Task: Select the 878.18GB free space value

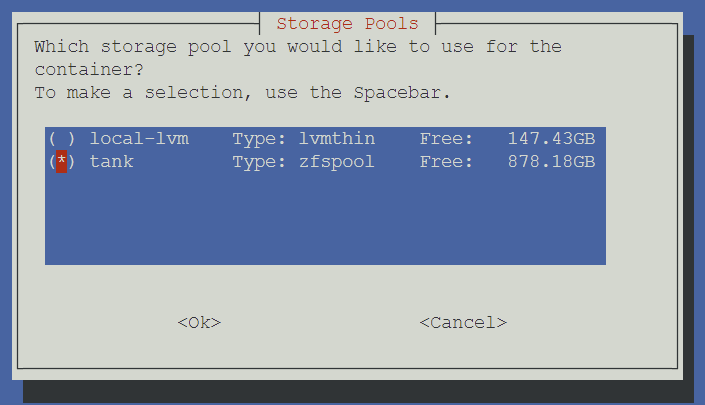Action: point(551,162)
